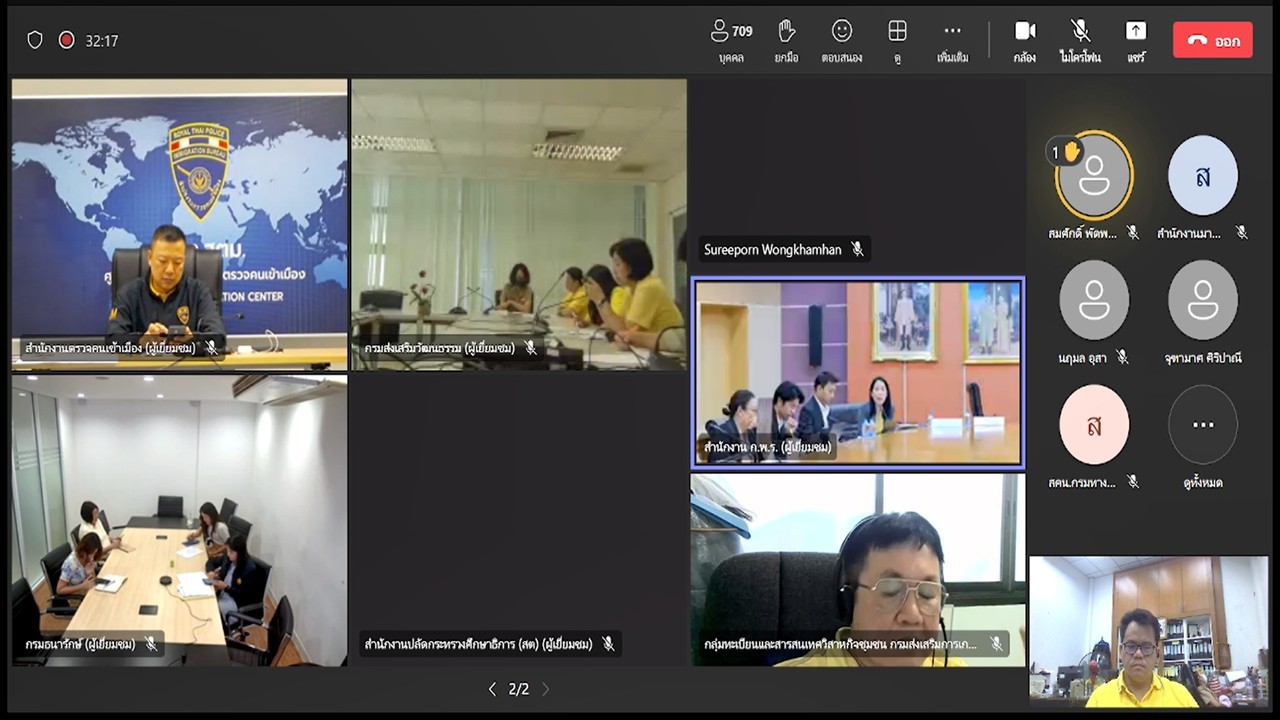1280x720 pixels.
Task: Raise hand using the hand icon
Action: pyautogui.click(x=786, y=41)
